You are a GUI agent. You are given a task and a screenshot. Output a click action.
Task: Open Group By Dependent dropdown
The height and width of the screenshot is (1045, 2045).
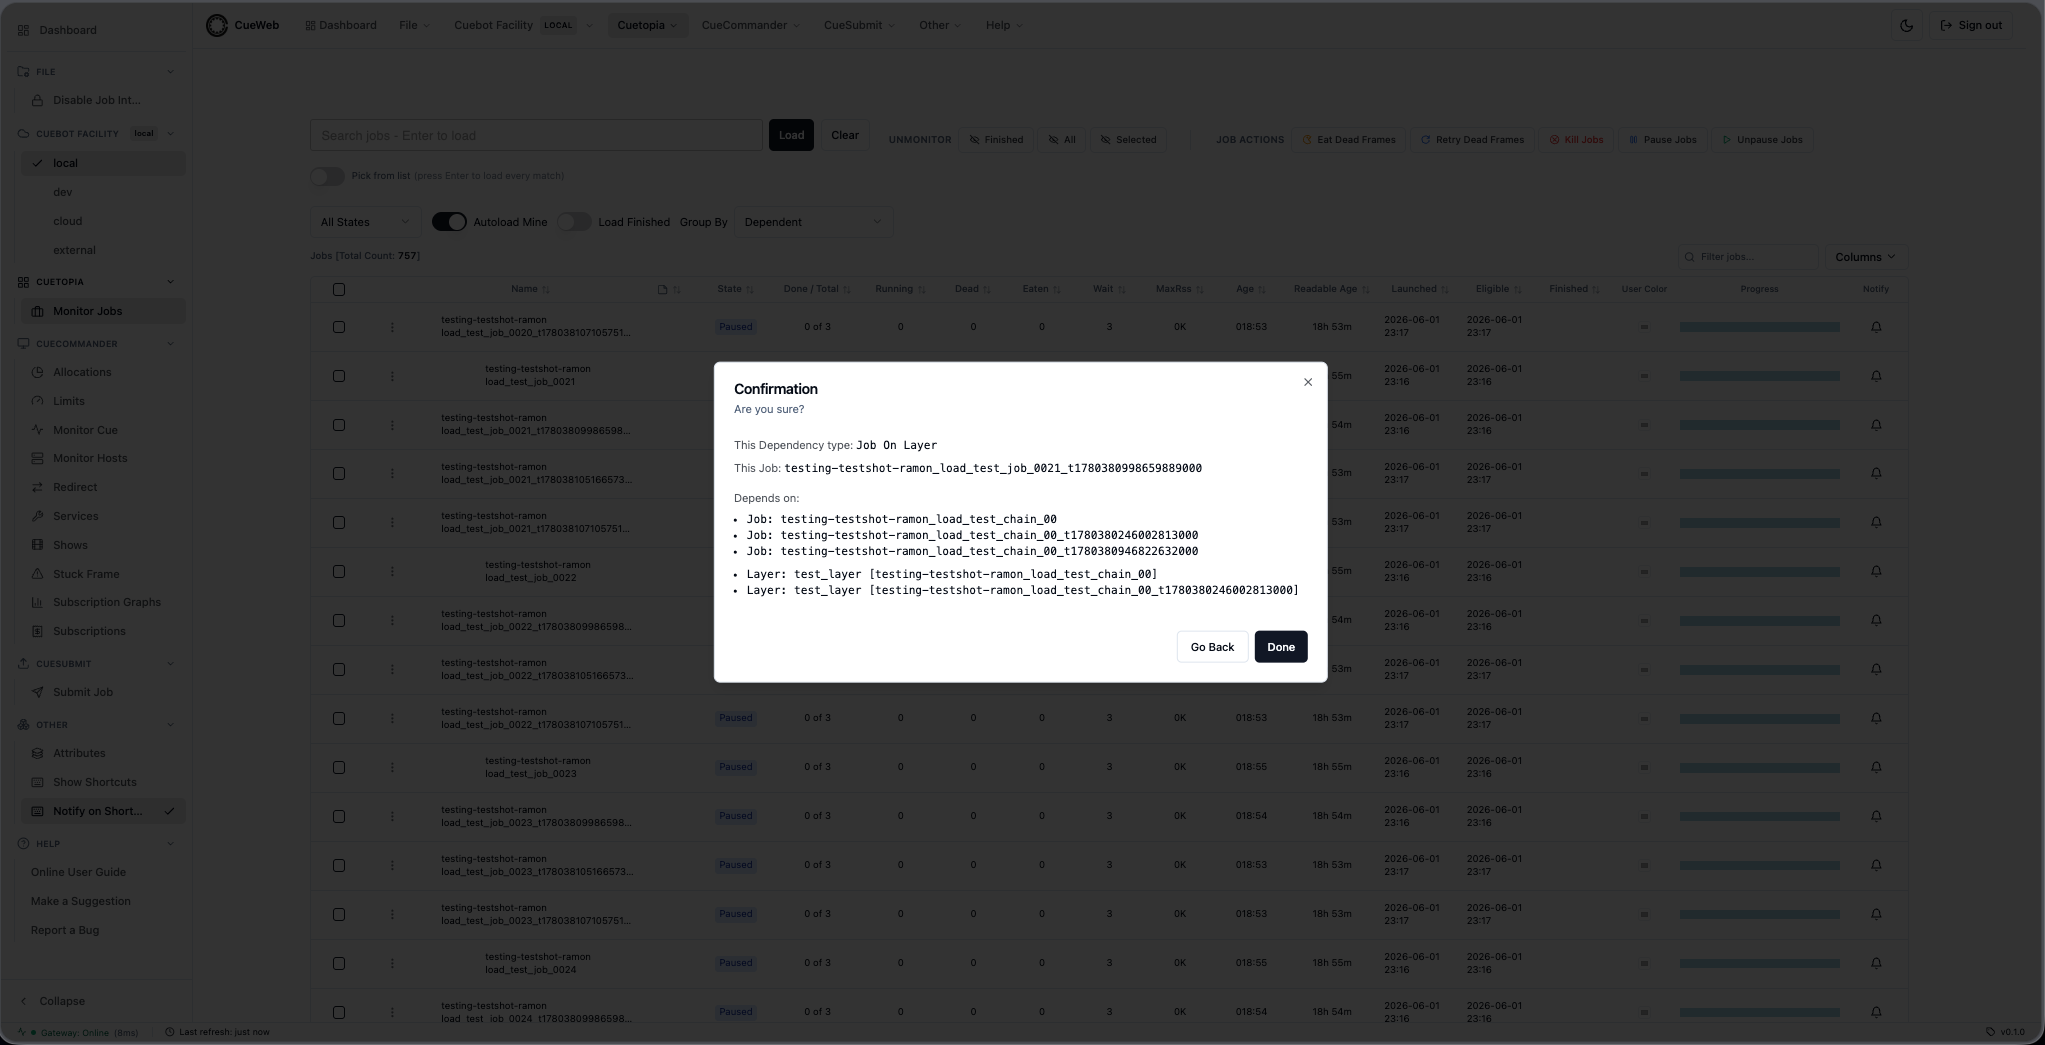tap(813, 222)
